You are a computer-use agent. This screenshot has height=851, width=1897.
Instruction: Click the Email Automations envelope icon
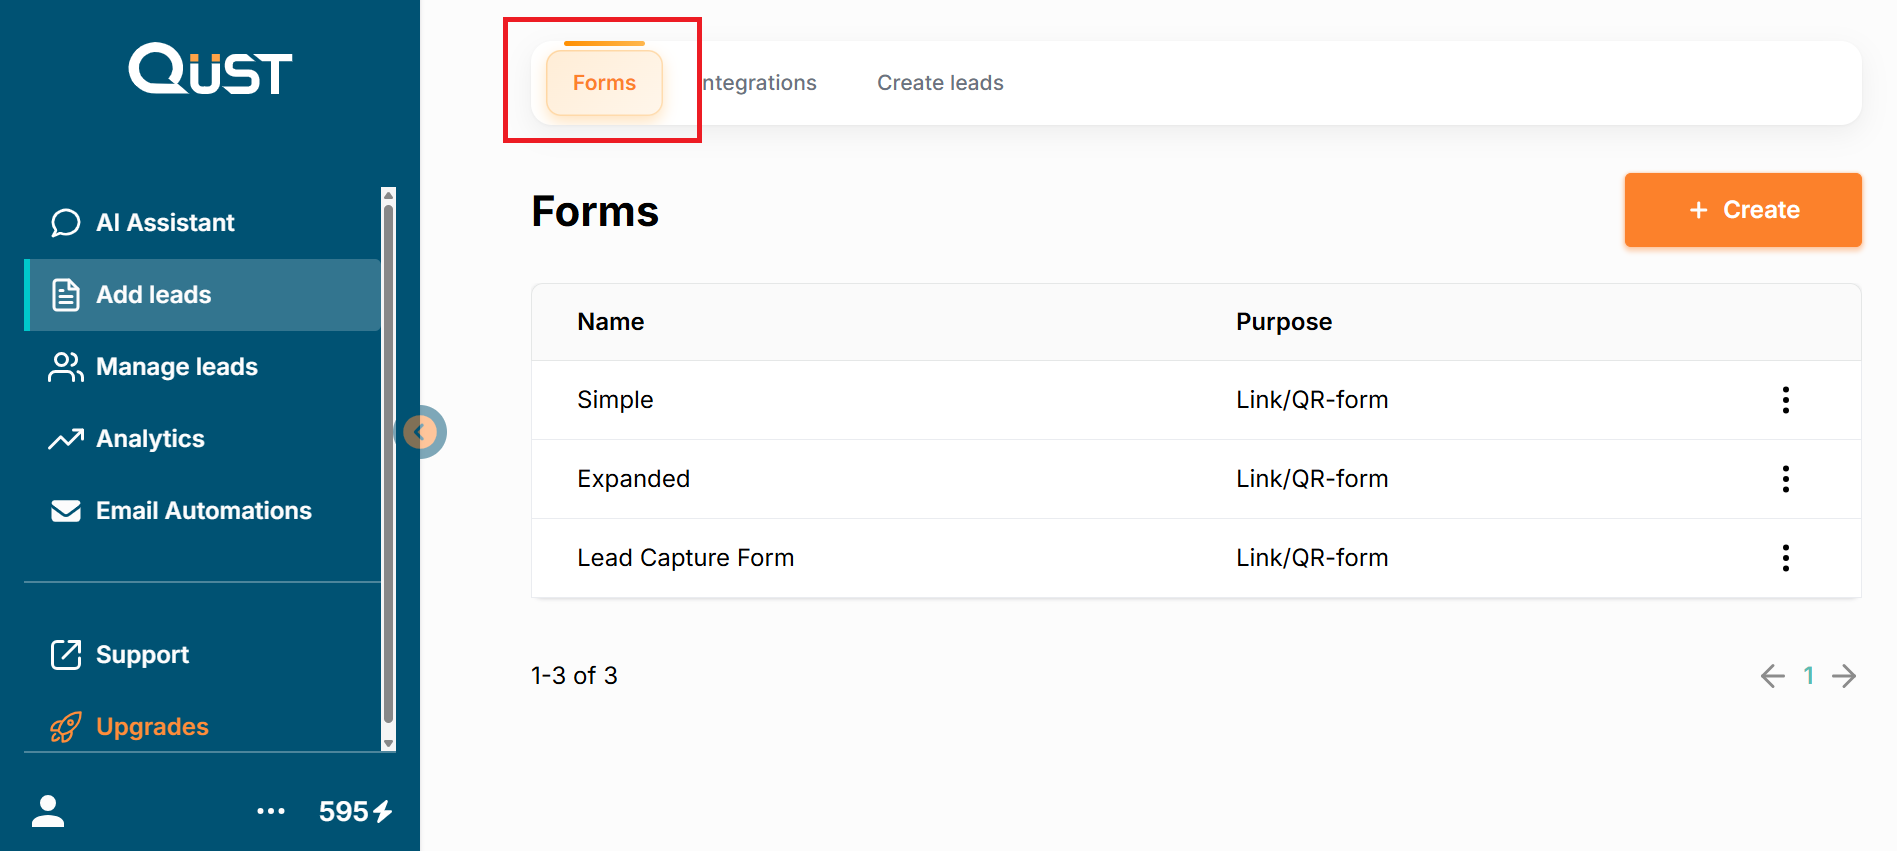(x=66, y=511)
